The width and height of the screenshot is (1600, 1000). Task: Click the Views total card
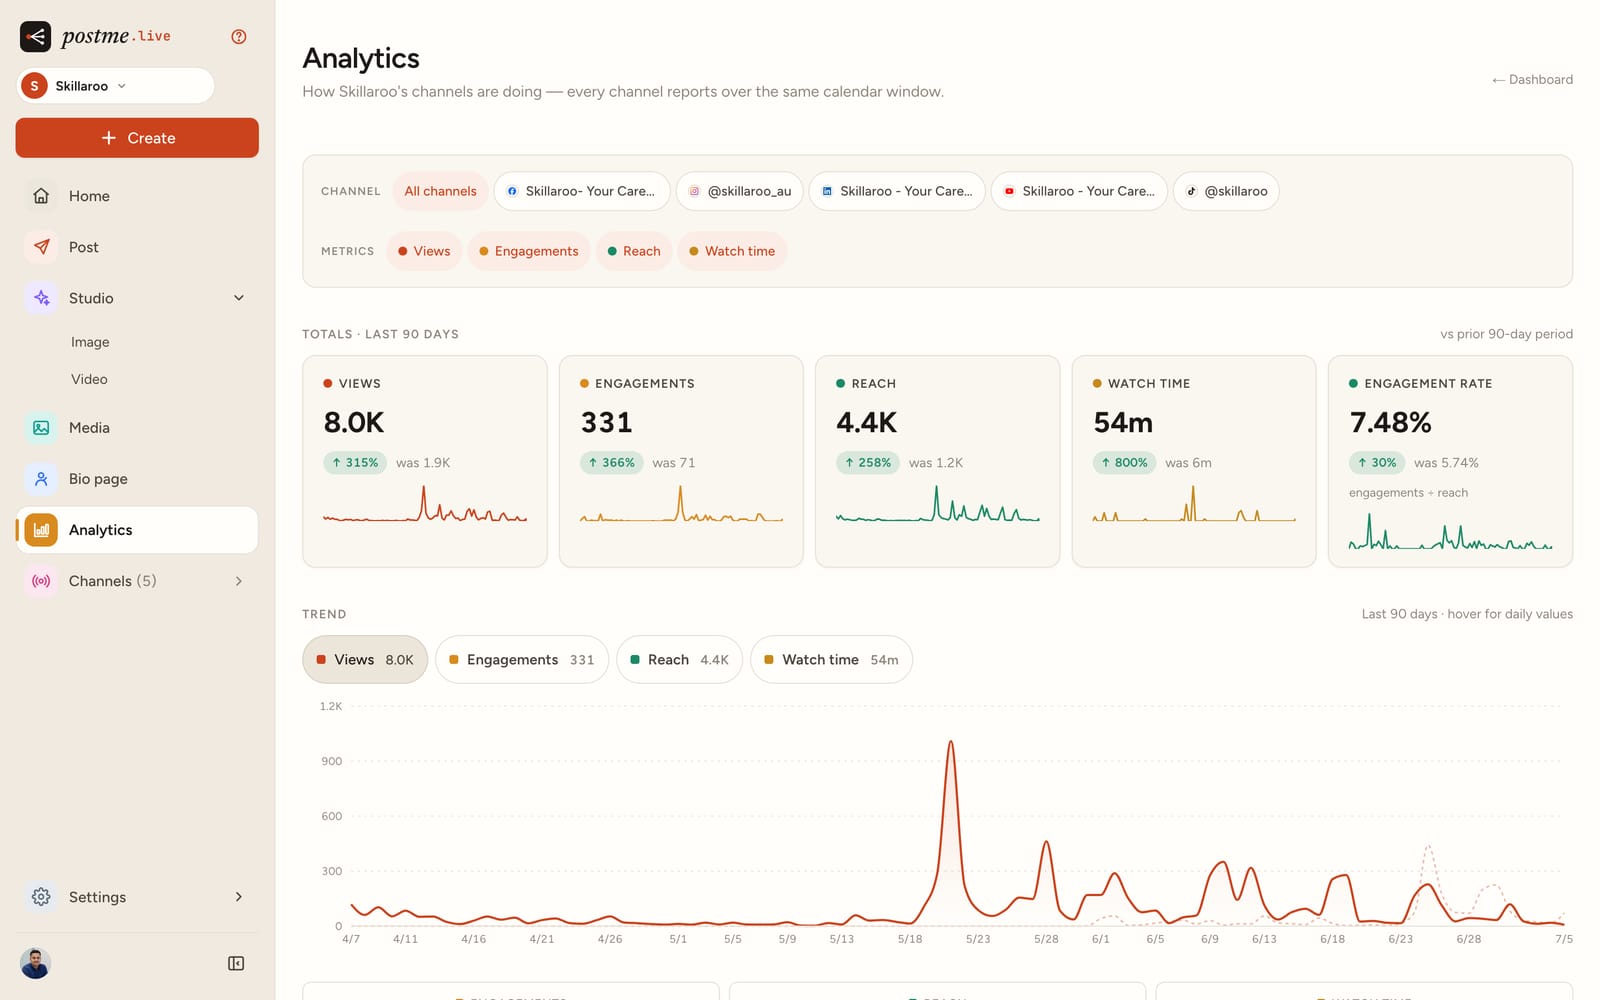[x=425, y=461]
